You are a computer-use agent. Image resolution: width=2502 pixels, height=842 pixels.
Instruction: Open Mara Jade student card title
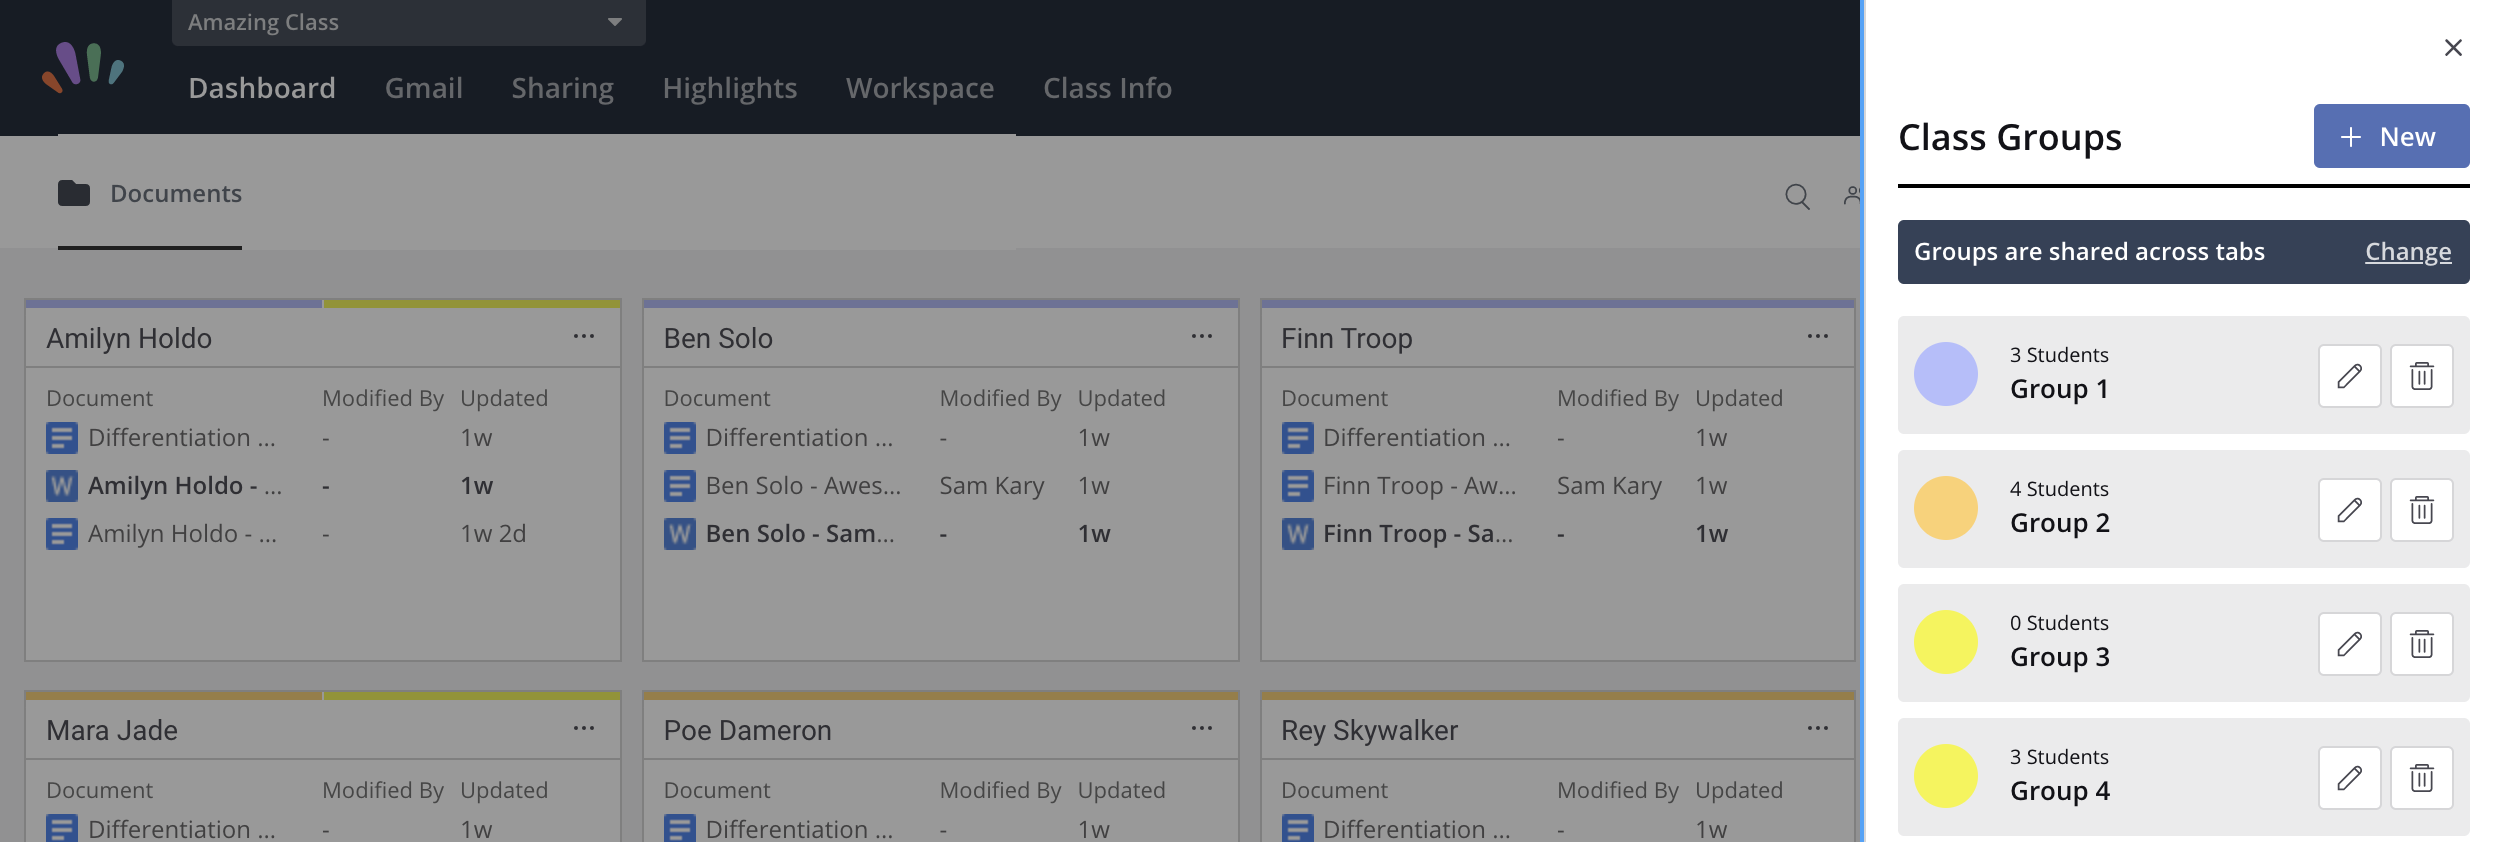[x=112, y=730]
